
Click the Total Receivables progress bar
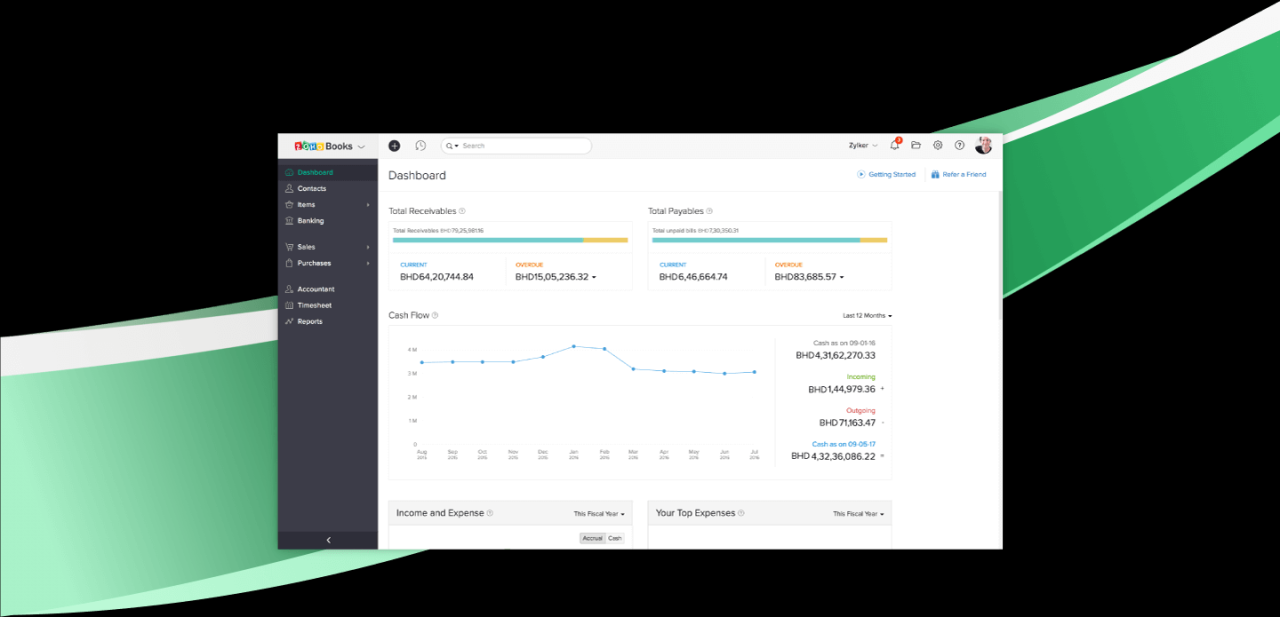(510, 240)
